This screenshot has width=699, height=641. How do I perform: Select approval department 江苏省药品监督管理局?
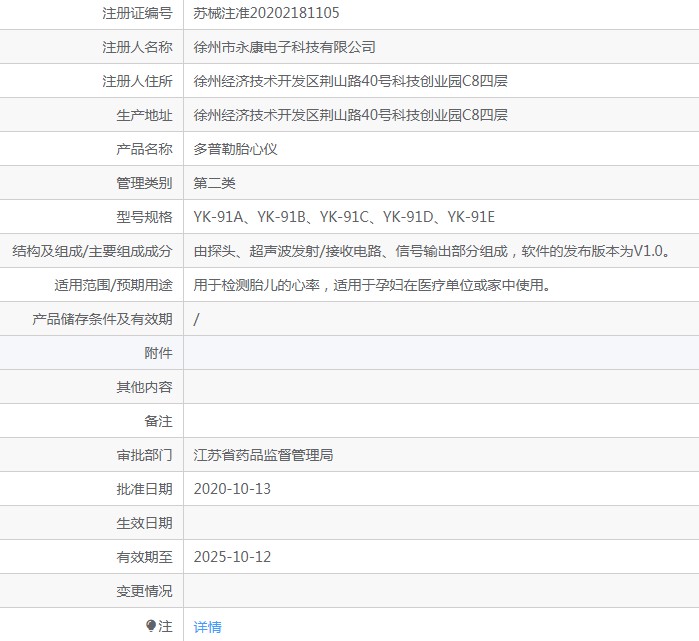click(x=263, y=455)
